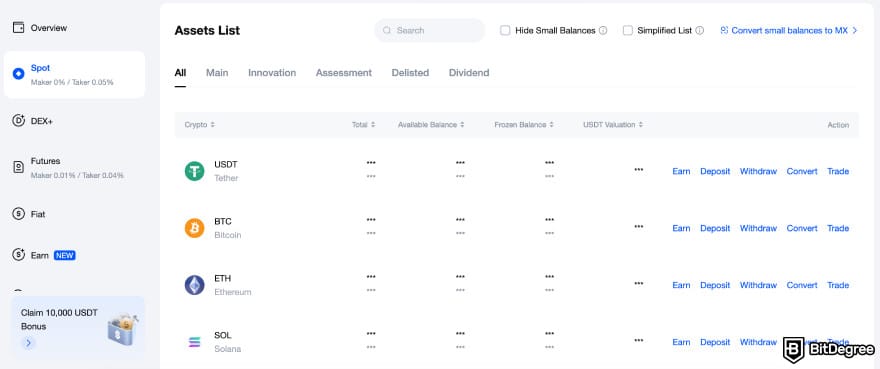Viewport: 880px width, 369px height.
Task: Open the Earn sidebar icon
Action: tap(19, 255)
